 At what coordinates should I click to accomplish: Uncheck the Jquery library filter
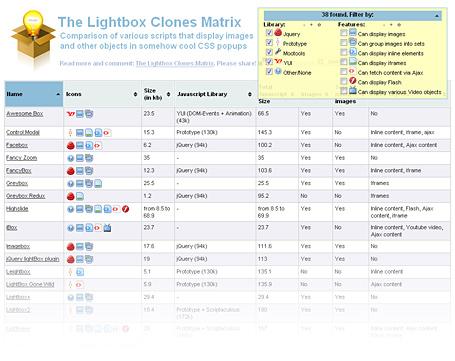269,33
